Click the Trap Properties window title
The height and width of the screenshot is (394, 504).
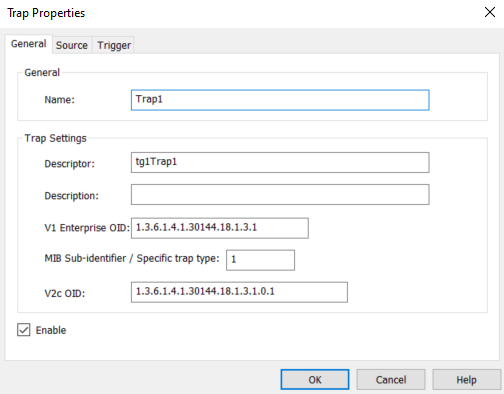tap(46, 13)
